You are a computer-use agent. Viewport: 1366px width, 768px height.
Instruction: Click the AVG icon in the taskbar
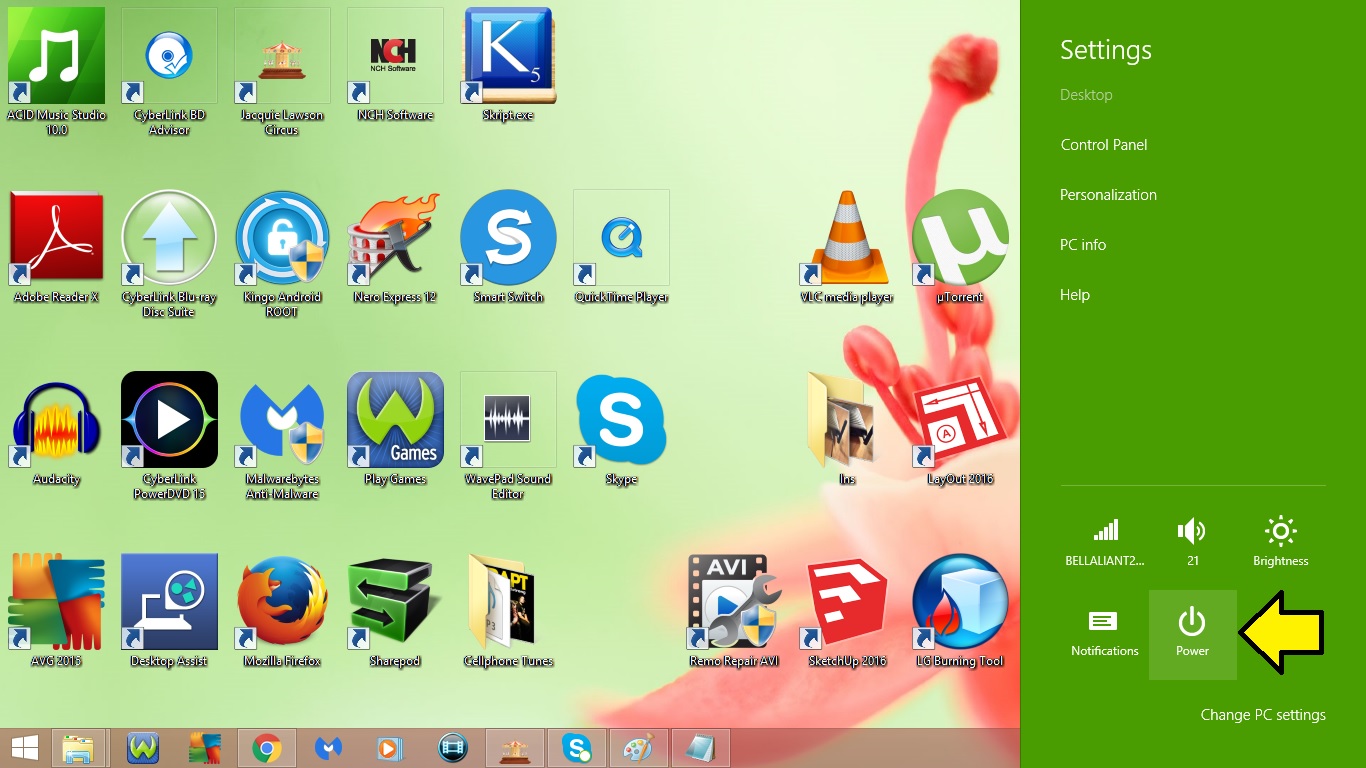click(205, 748)
